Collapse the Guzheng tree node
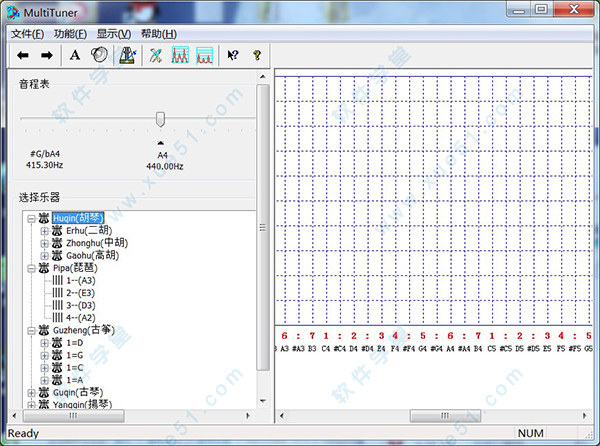600x446 pixels. [x=31, y=331]
